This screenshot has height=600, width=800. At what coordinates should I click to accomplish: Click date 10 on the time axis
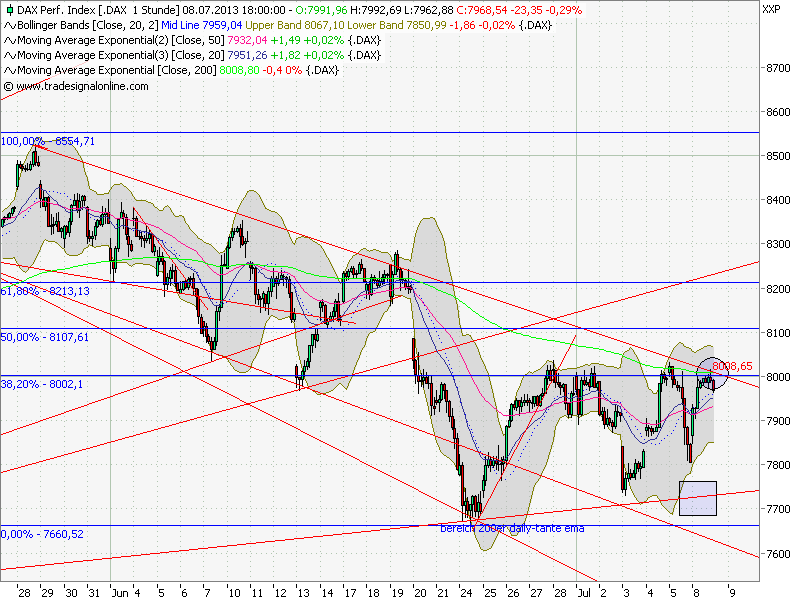(234, 593)
